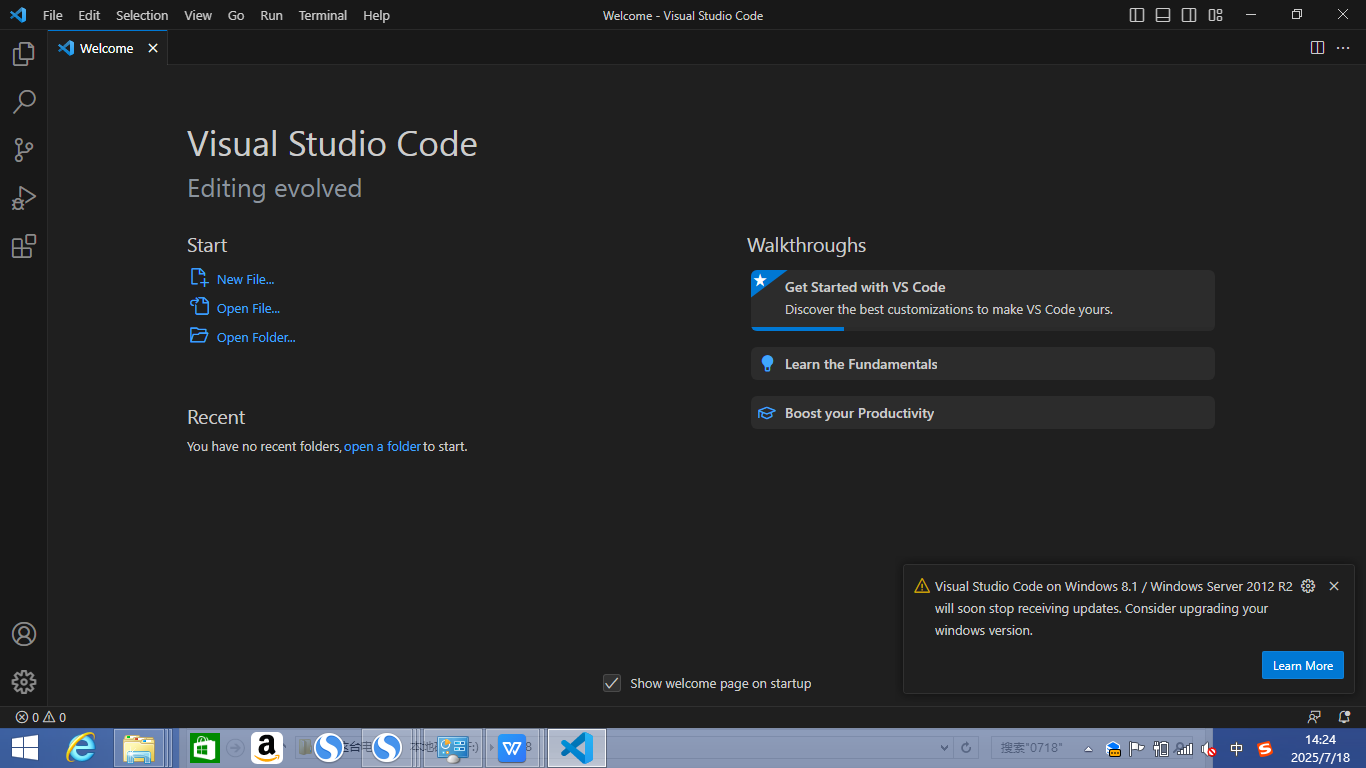Viewport: 1366px width, 768px height.
Task: Open feedback icon in status bar
Action: tap(1314, 717)
